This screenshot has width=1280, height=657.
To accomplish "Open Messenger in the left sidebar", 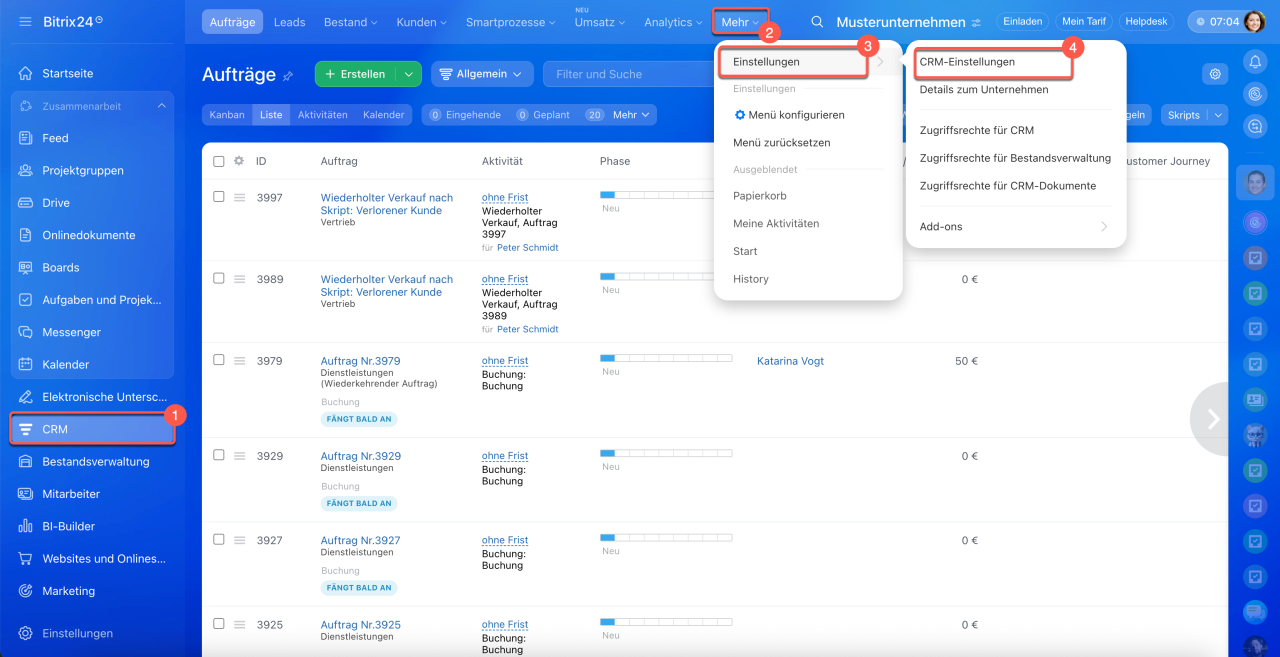I will tap(71, 332).
